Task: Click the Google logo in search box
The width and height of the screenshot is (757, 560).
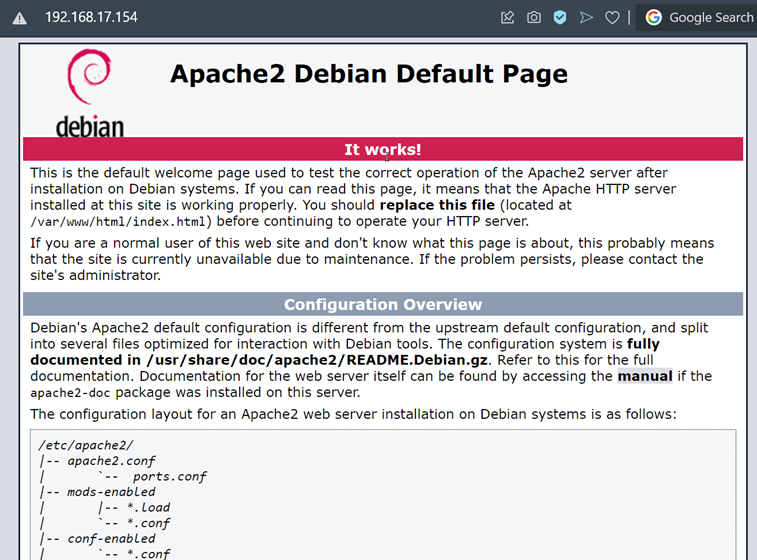Action: [654, 17]
